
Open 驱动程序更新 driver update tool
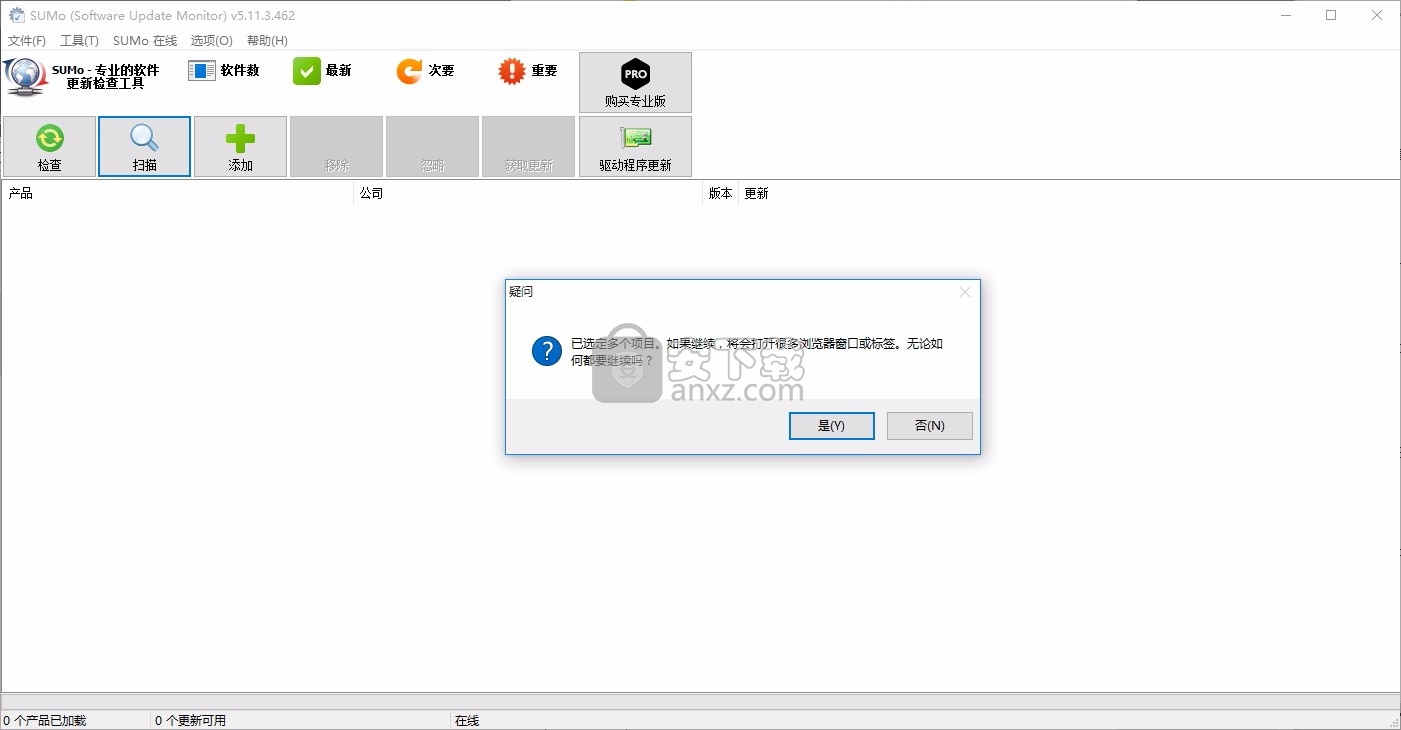click(x=635, y=147)
